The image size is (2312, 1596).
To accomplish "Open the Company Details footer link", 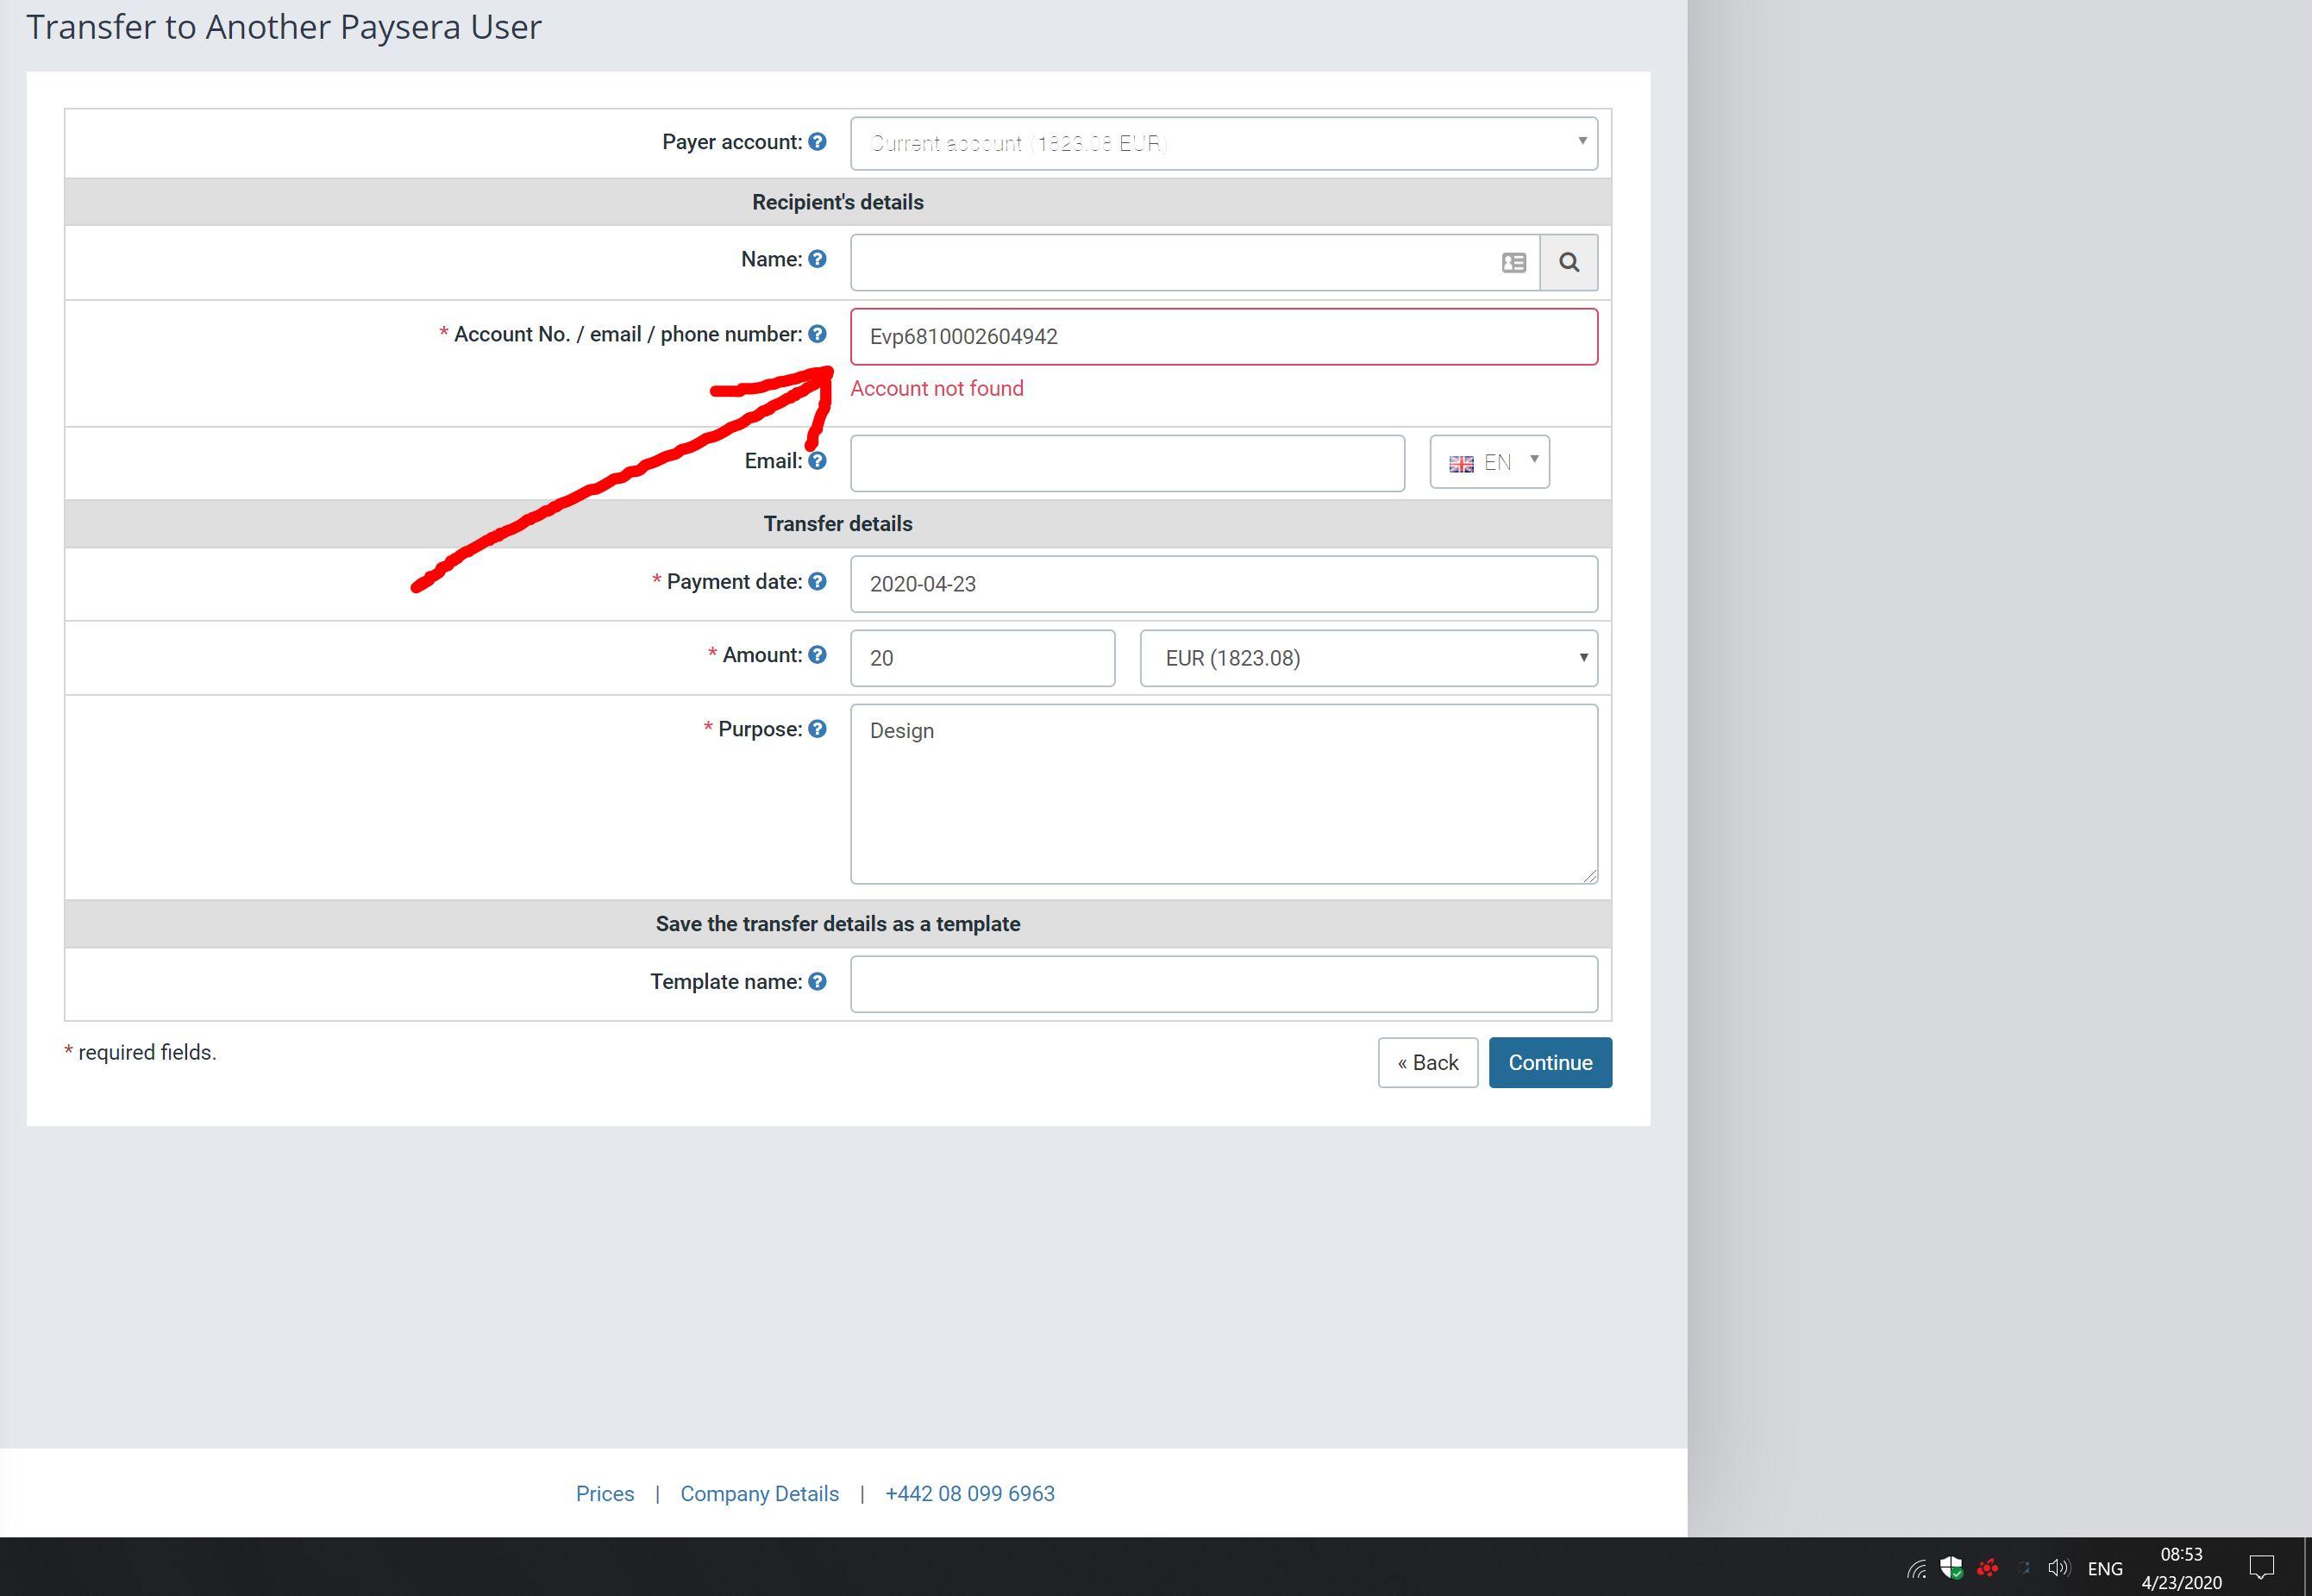I will tap(760, 1493).
